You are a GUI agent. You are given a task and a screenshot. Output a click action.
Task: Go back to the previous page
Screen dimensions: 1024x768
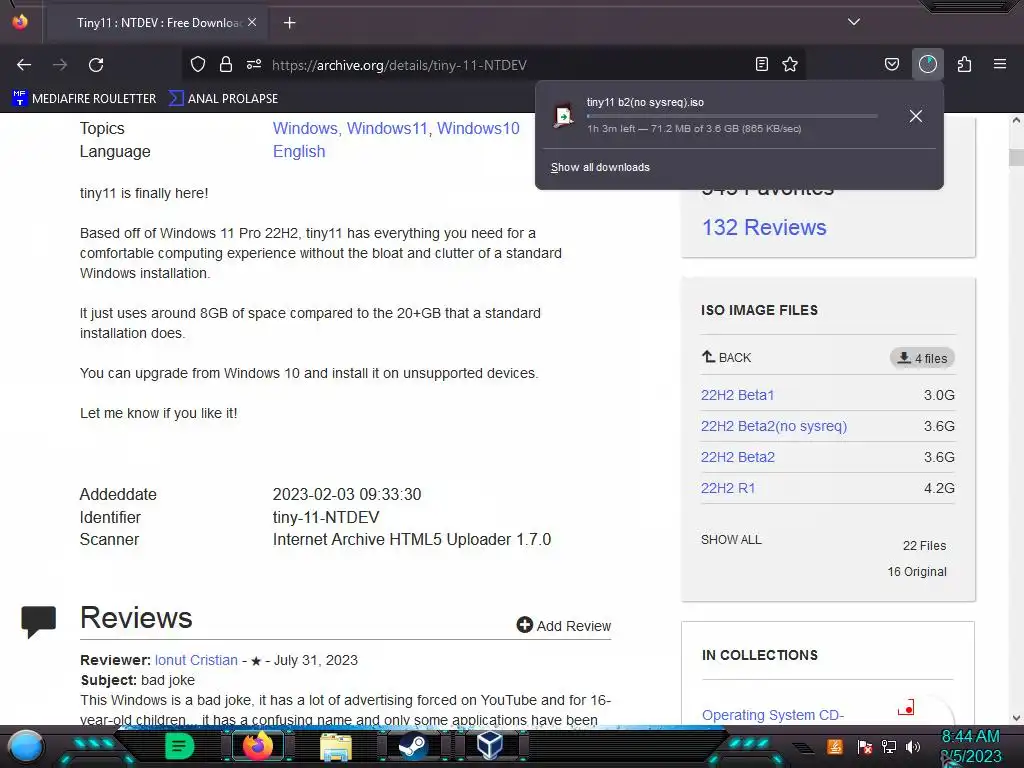(24, 65)
